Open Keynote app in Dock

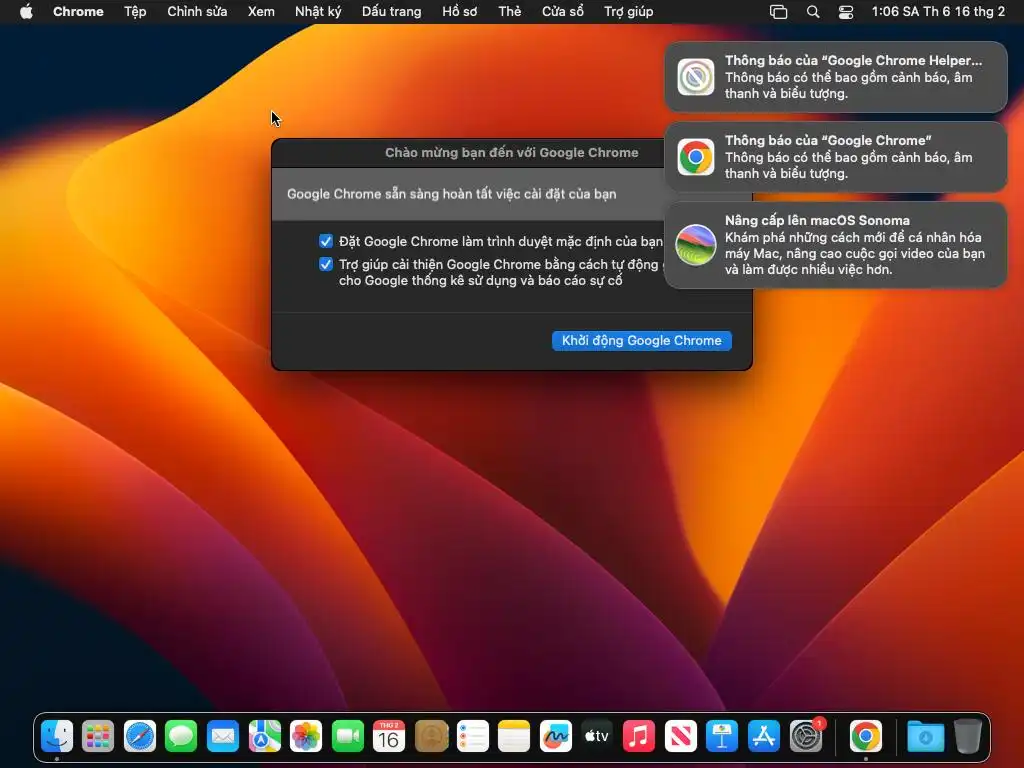click(722, 737)
